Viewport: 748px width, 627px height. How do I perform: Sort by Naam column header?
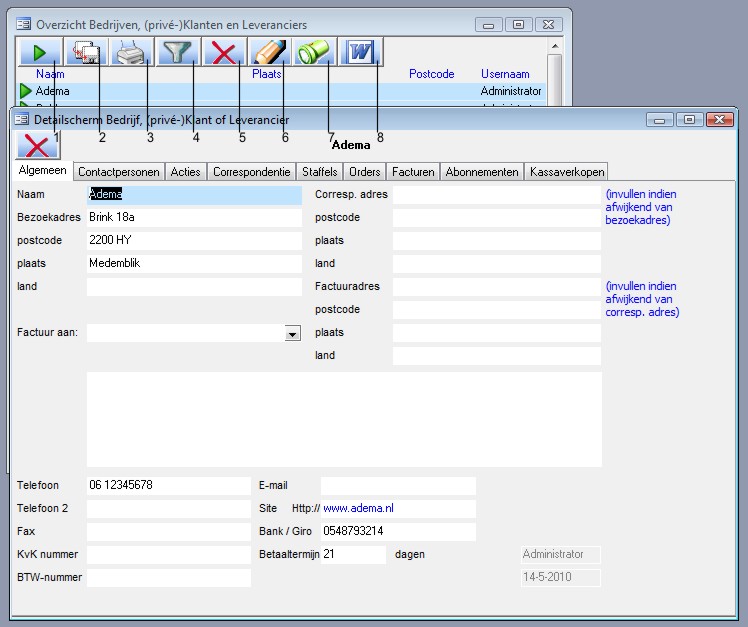pos(50,74)
